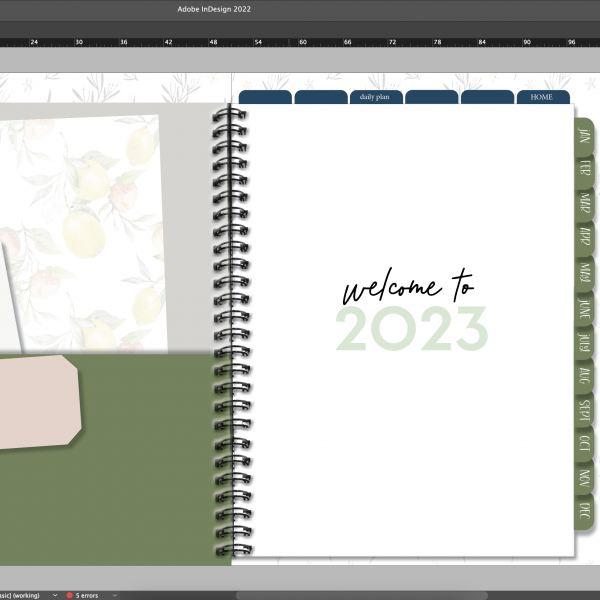Select the blank blue tab right of daily plan
Screen dimensions: 600x600
pyautogui.click(x=432, y=97)
